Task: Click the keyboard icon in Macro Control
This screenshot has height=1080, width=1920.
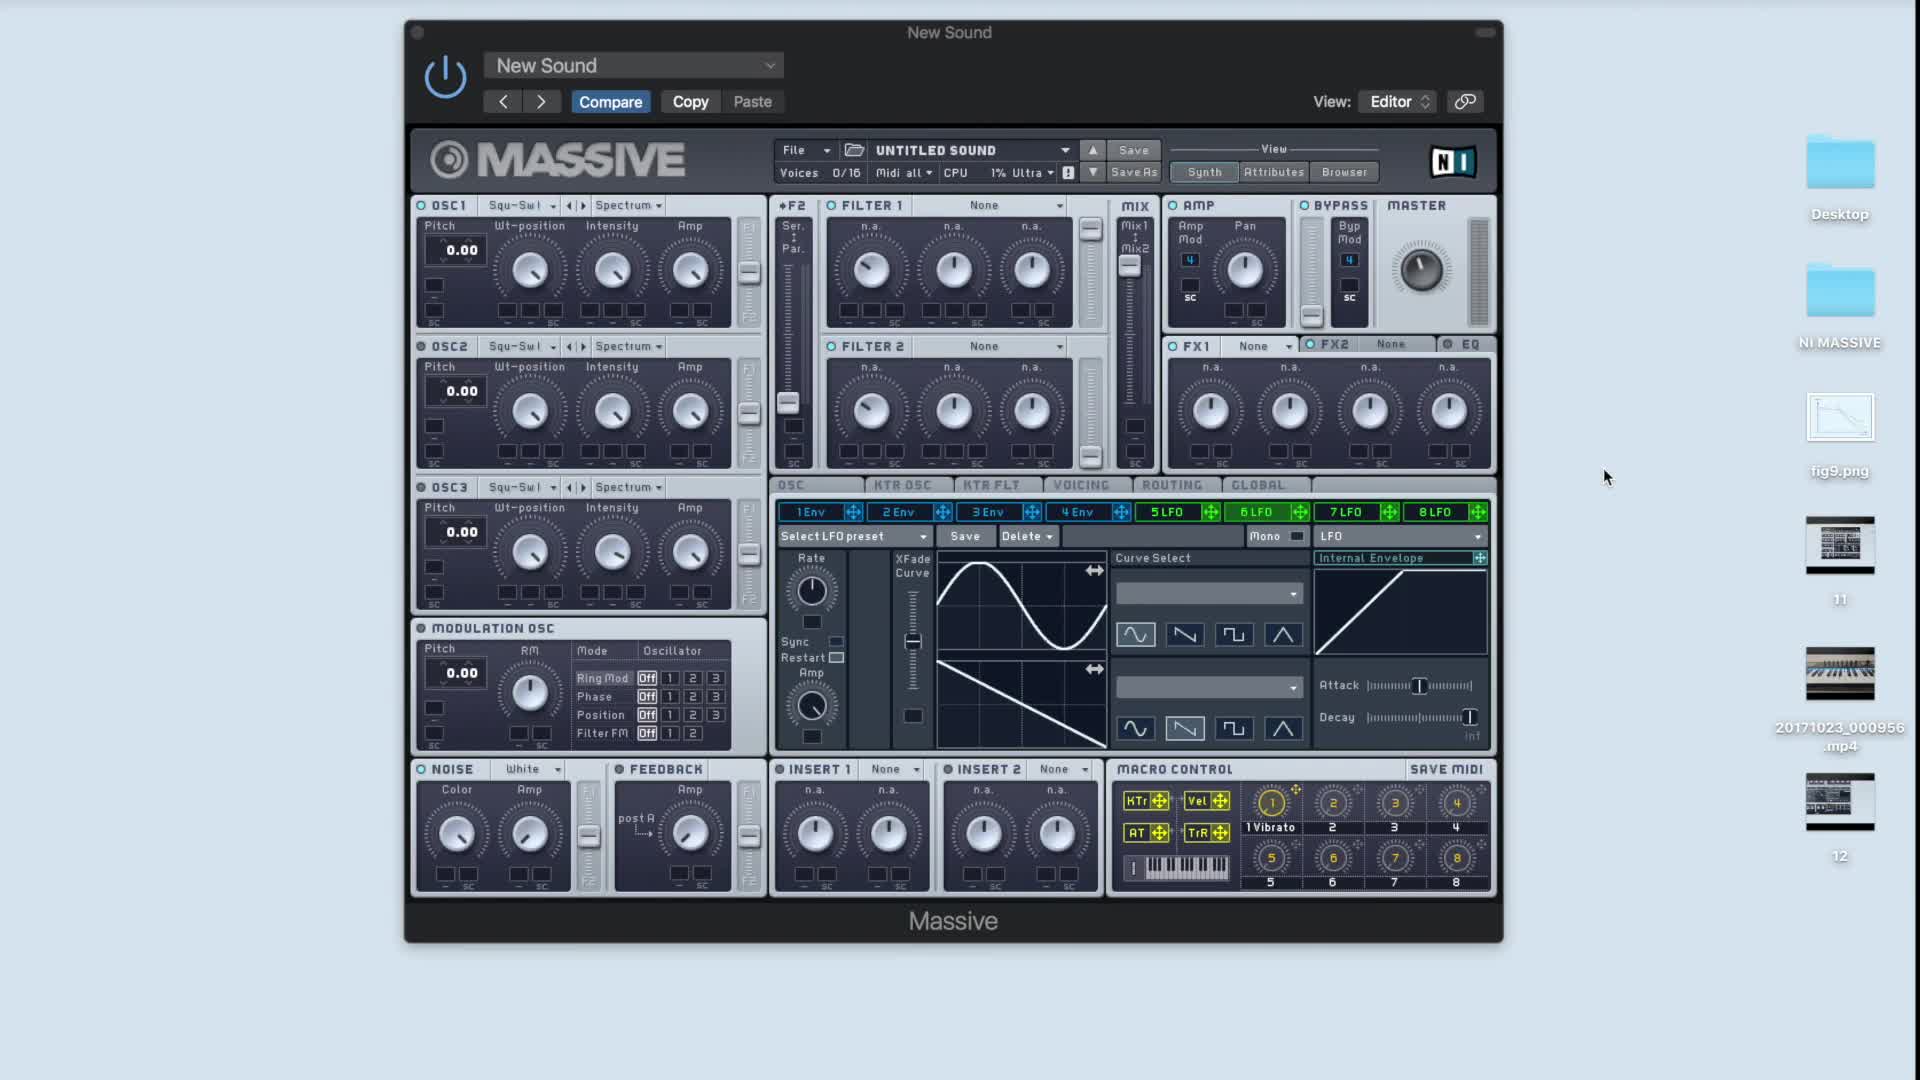Action: [1186, 867]
